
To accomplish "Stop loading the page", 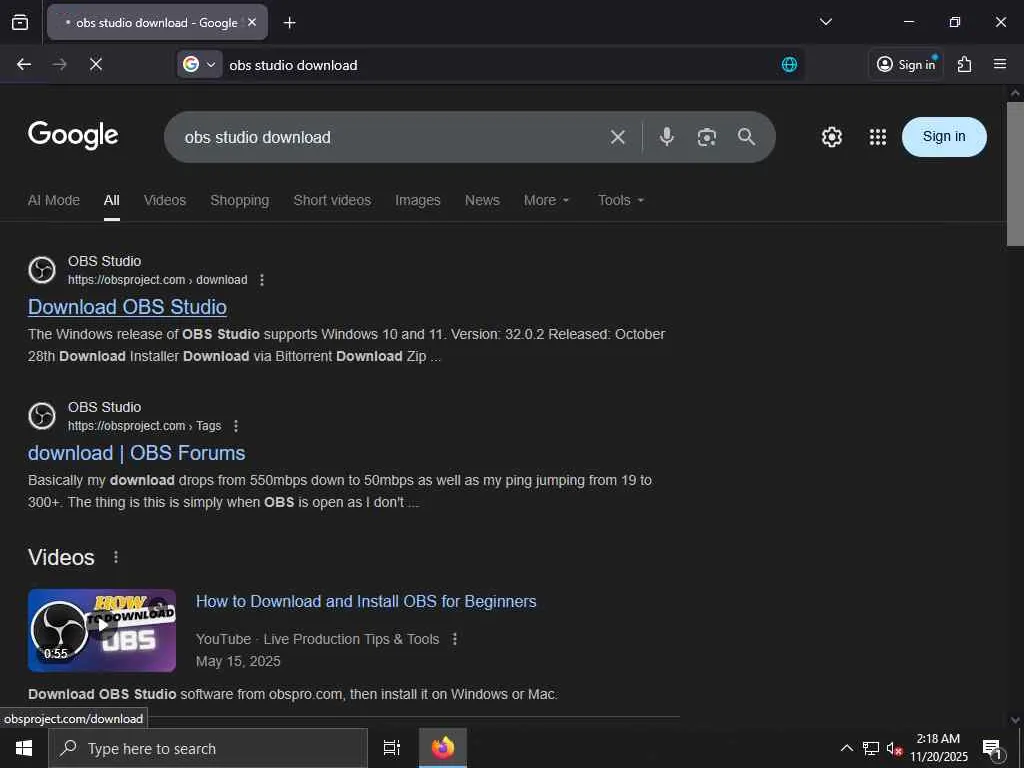I will [x=95, y=64].
